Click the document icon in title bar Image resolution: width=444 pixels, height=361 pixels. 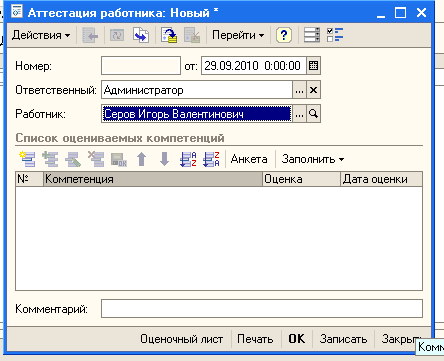(x=17, y=12)
